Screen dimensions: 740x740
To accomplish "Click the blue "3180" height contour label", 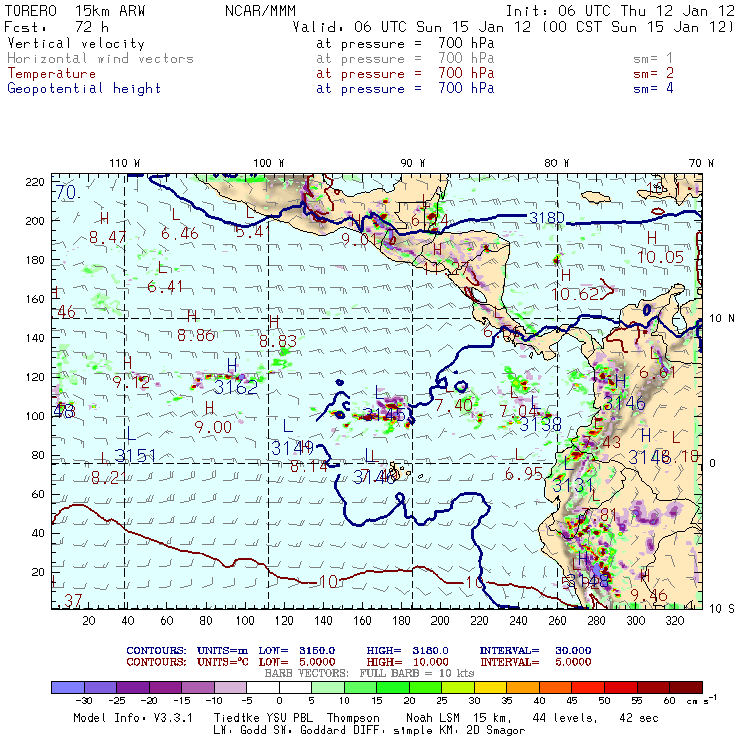I will [x=547, y=218].
